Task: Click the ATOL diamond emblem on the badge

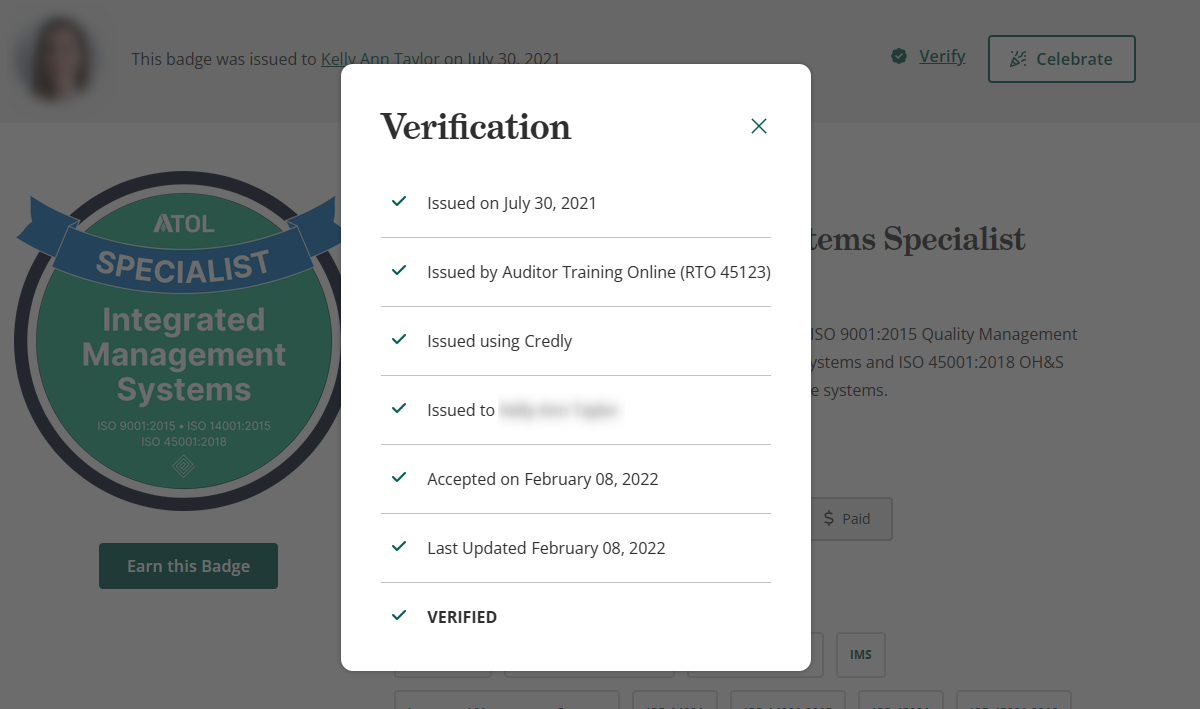Action: tap(182, 464)
